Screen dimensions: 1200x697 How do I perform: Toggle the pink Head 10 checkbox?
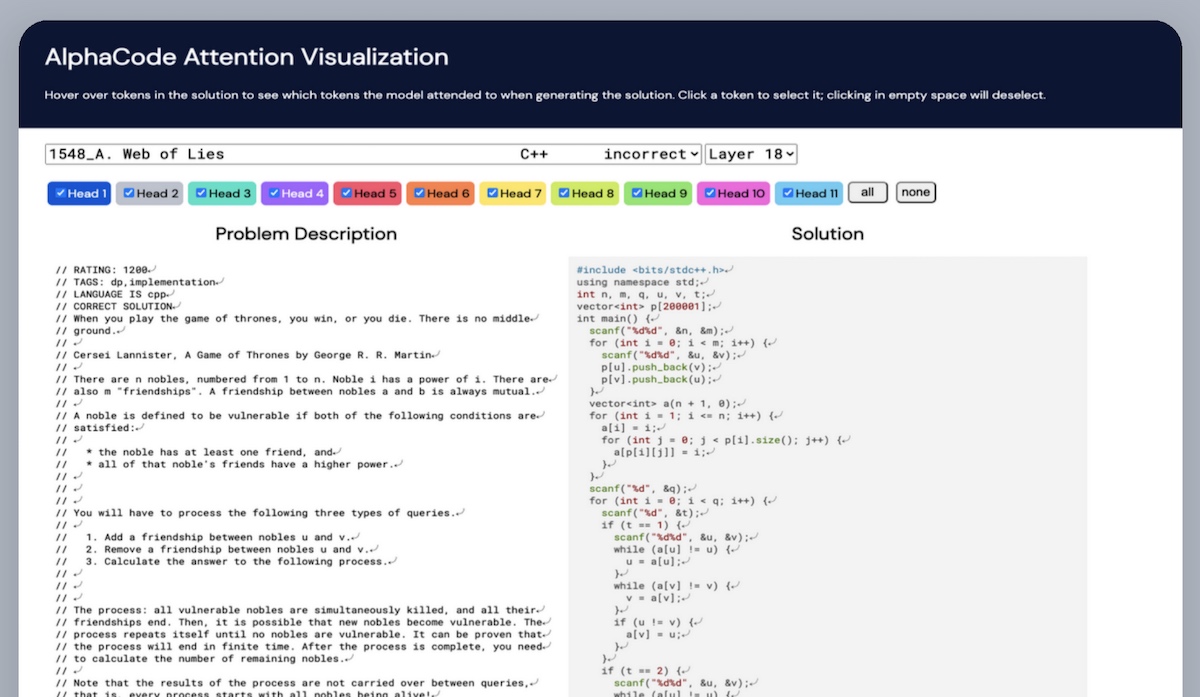(709, 194)
